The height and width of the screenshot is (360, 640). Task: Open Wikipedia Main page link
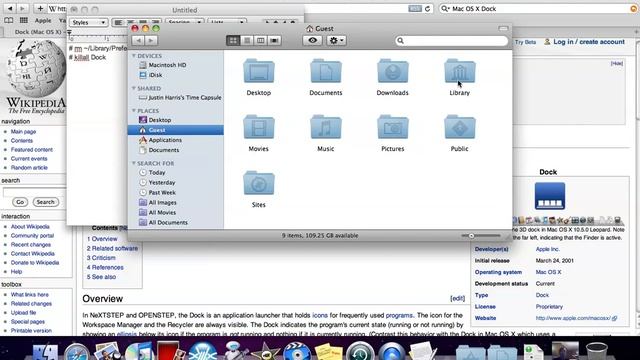[23, 131]
